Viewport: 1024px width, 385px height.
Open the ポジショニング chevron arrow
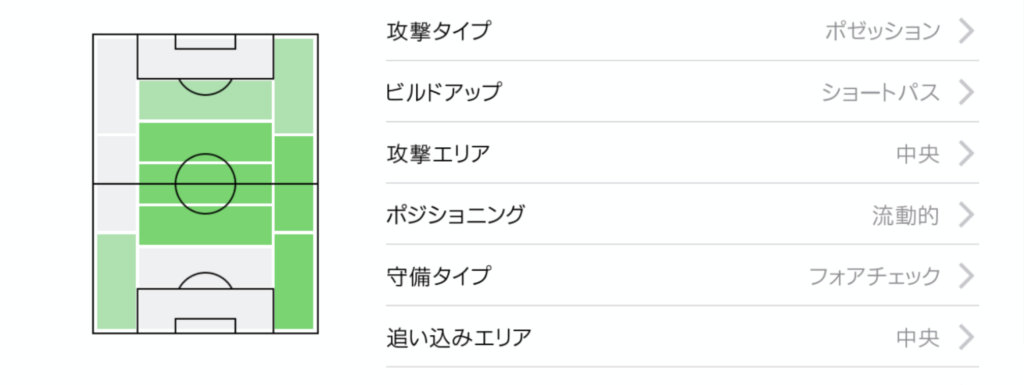pyautogui.click(x=967, y=215)
